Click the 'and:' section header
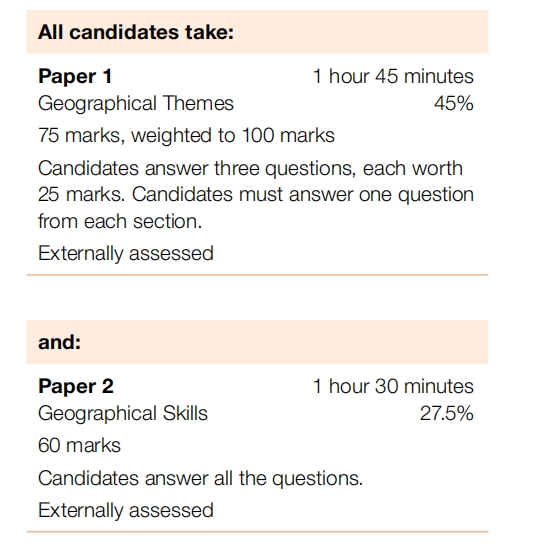Viewport: 546px width, 547px height. [59, 342]
